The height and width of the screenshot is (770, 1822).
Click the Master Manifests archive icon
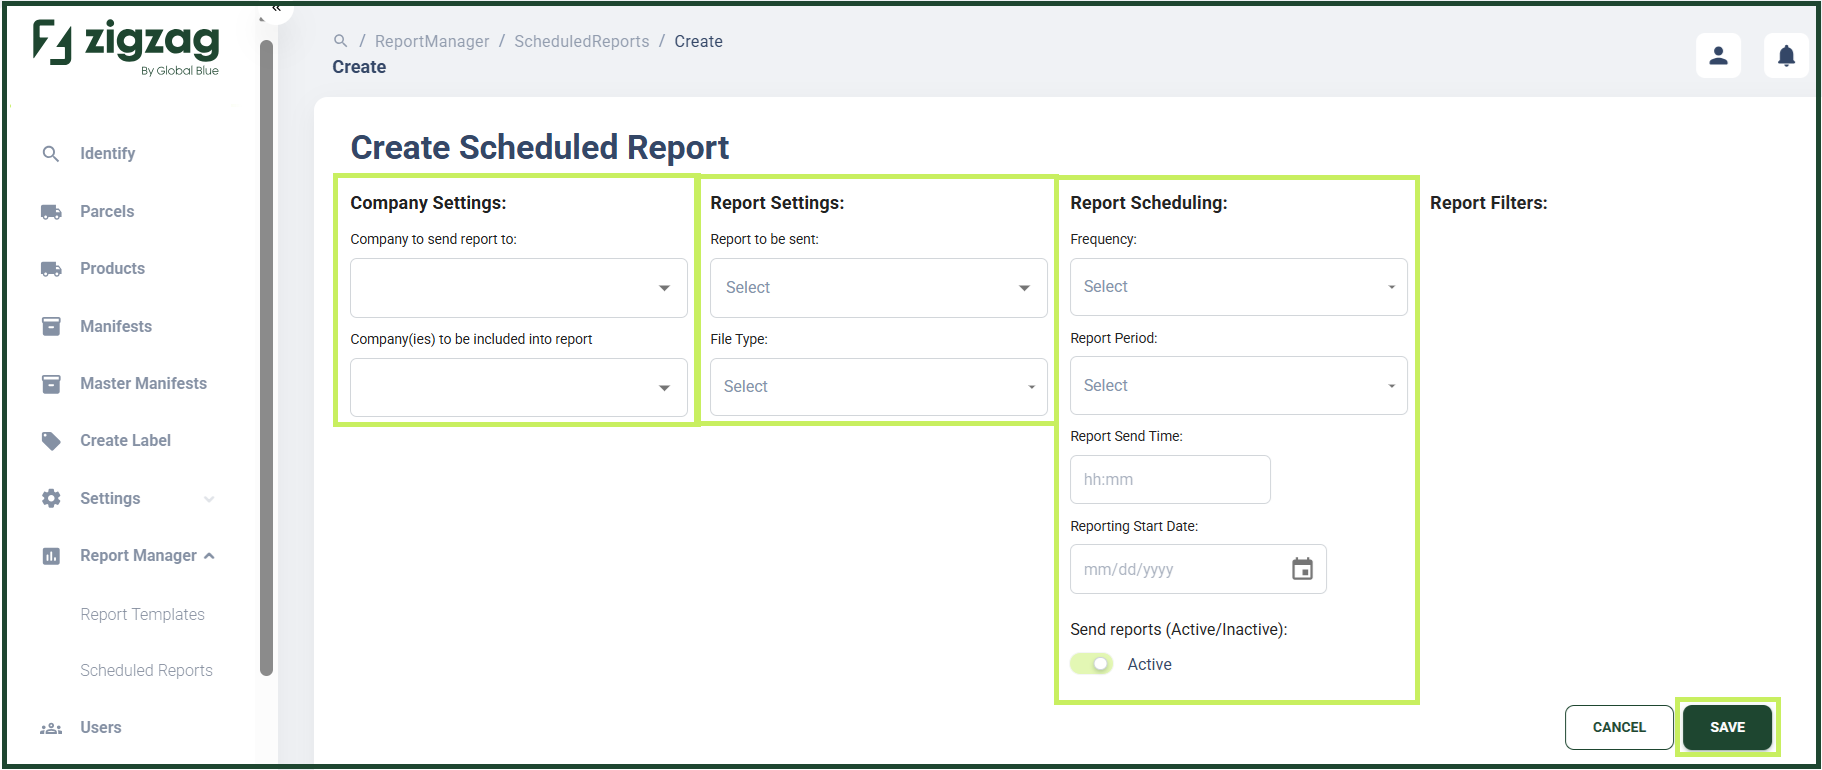51,384
